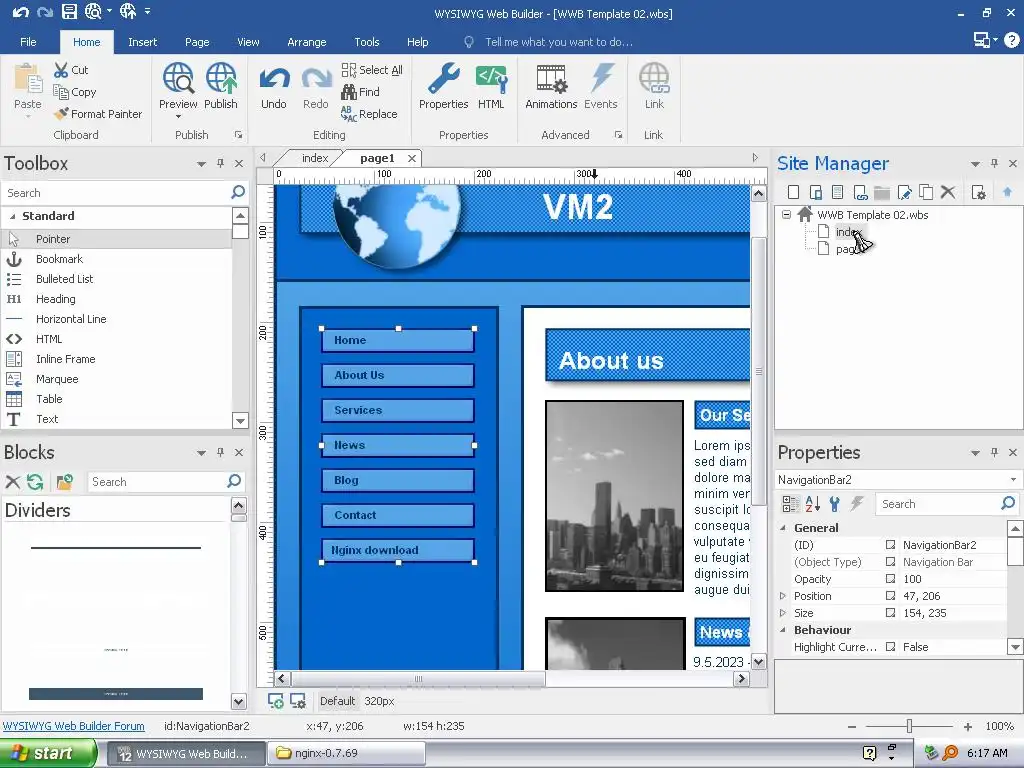Click refresh icon in Blocks panel

coord(35,482)
